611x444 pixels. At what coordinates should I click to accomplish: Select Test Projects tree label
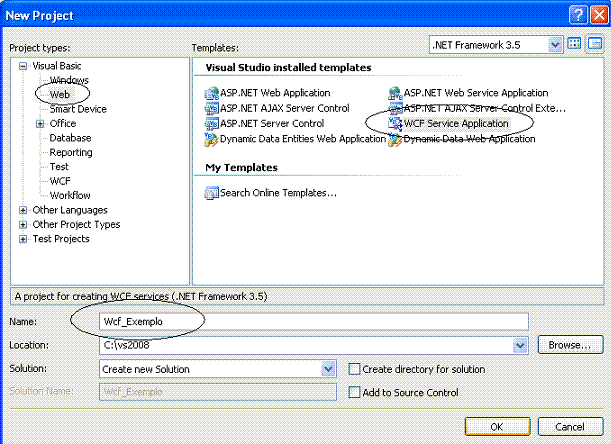pyautogui.click(x=61, y=239)
